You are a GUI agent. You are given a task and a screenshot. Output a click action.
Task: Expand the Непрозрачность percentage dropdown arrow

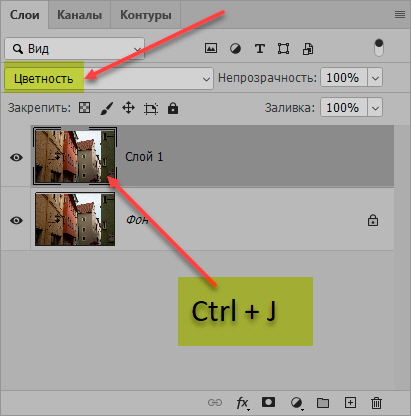pos(375,78)
